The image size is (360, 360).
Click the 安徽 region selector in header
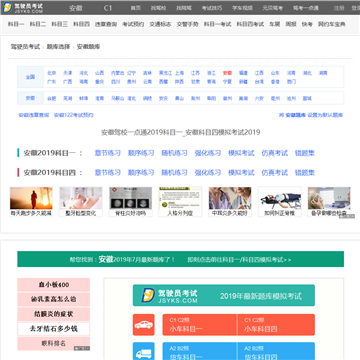pos(76,8)
